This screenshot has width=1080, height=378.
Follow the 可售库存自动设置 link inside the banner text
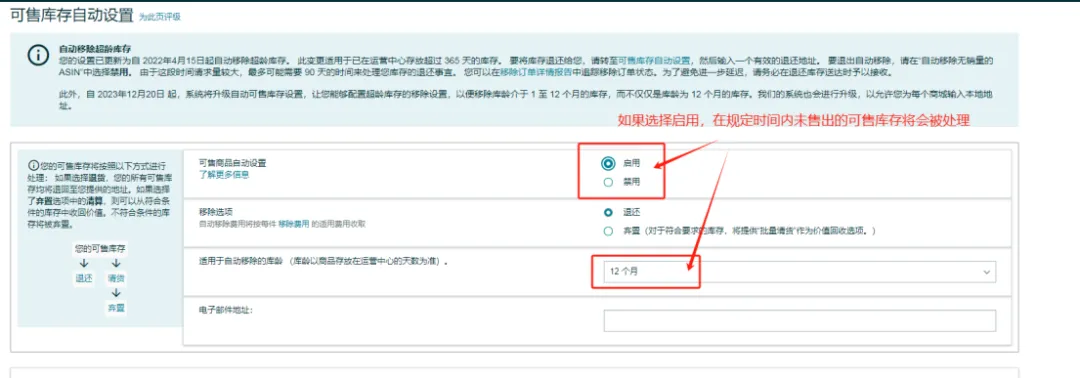tap(654, 61)
